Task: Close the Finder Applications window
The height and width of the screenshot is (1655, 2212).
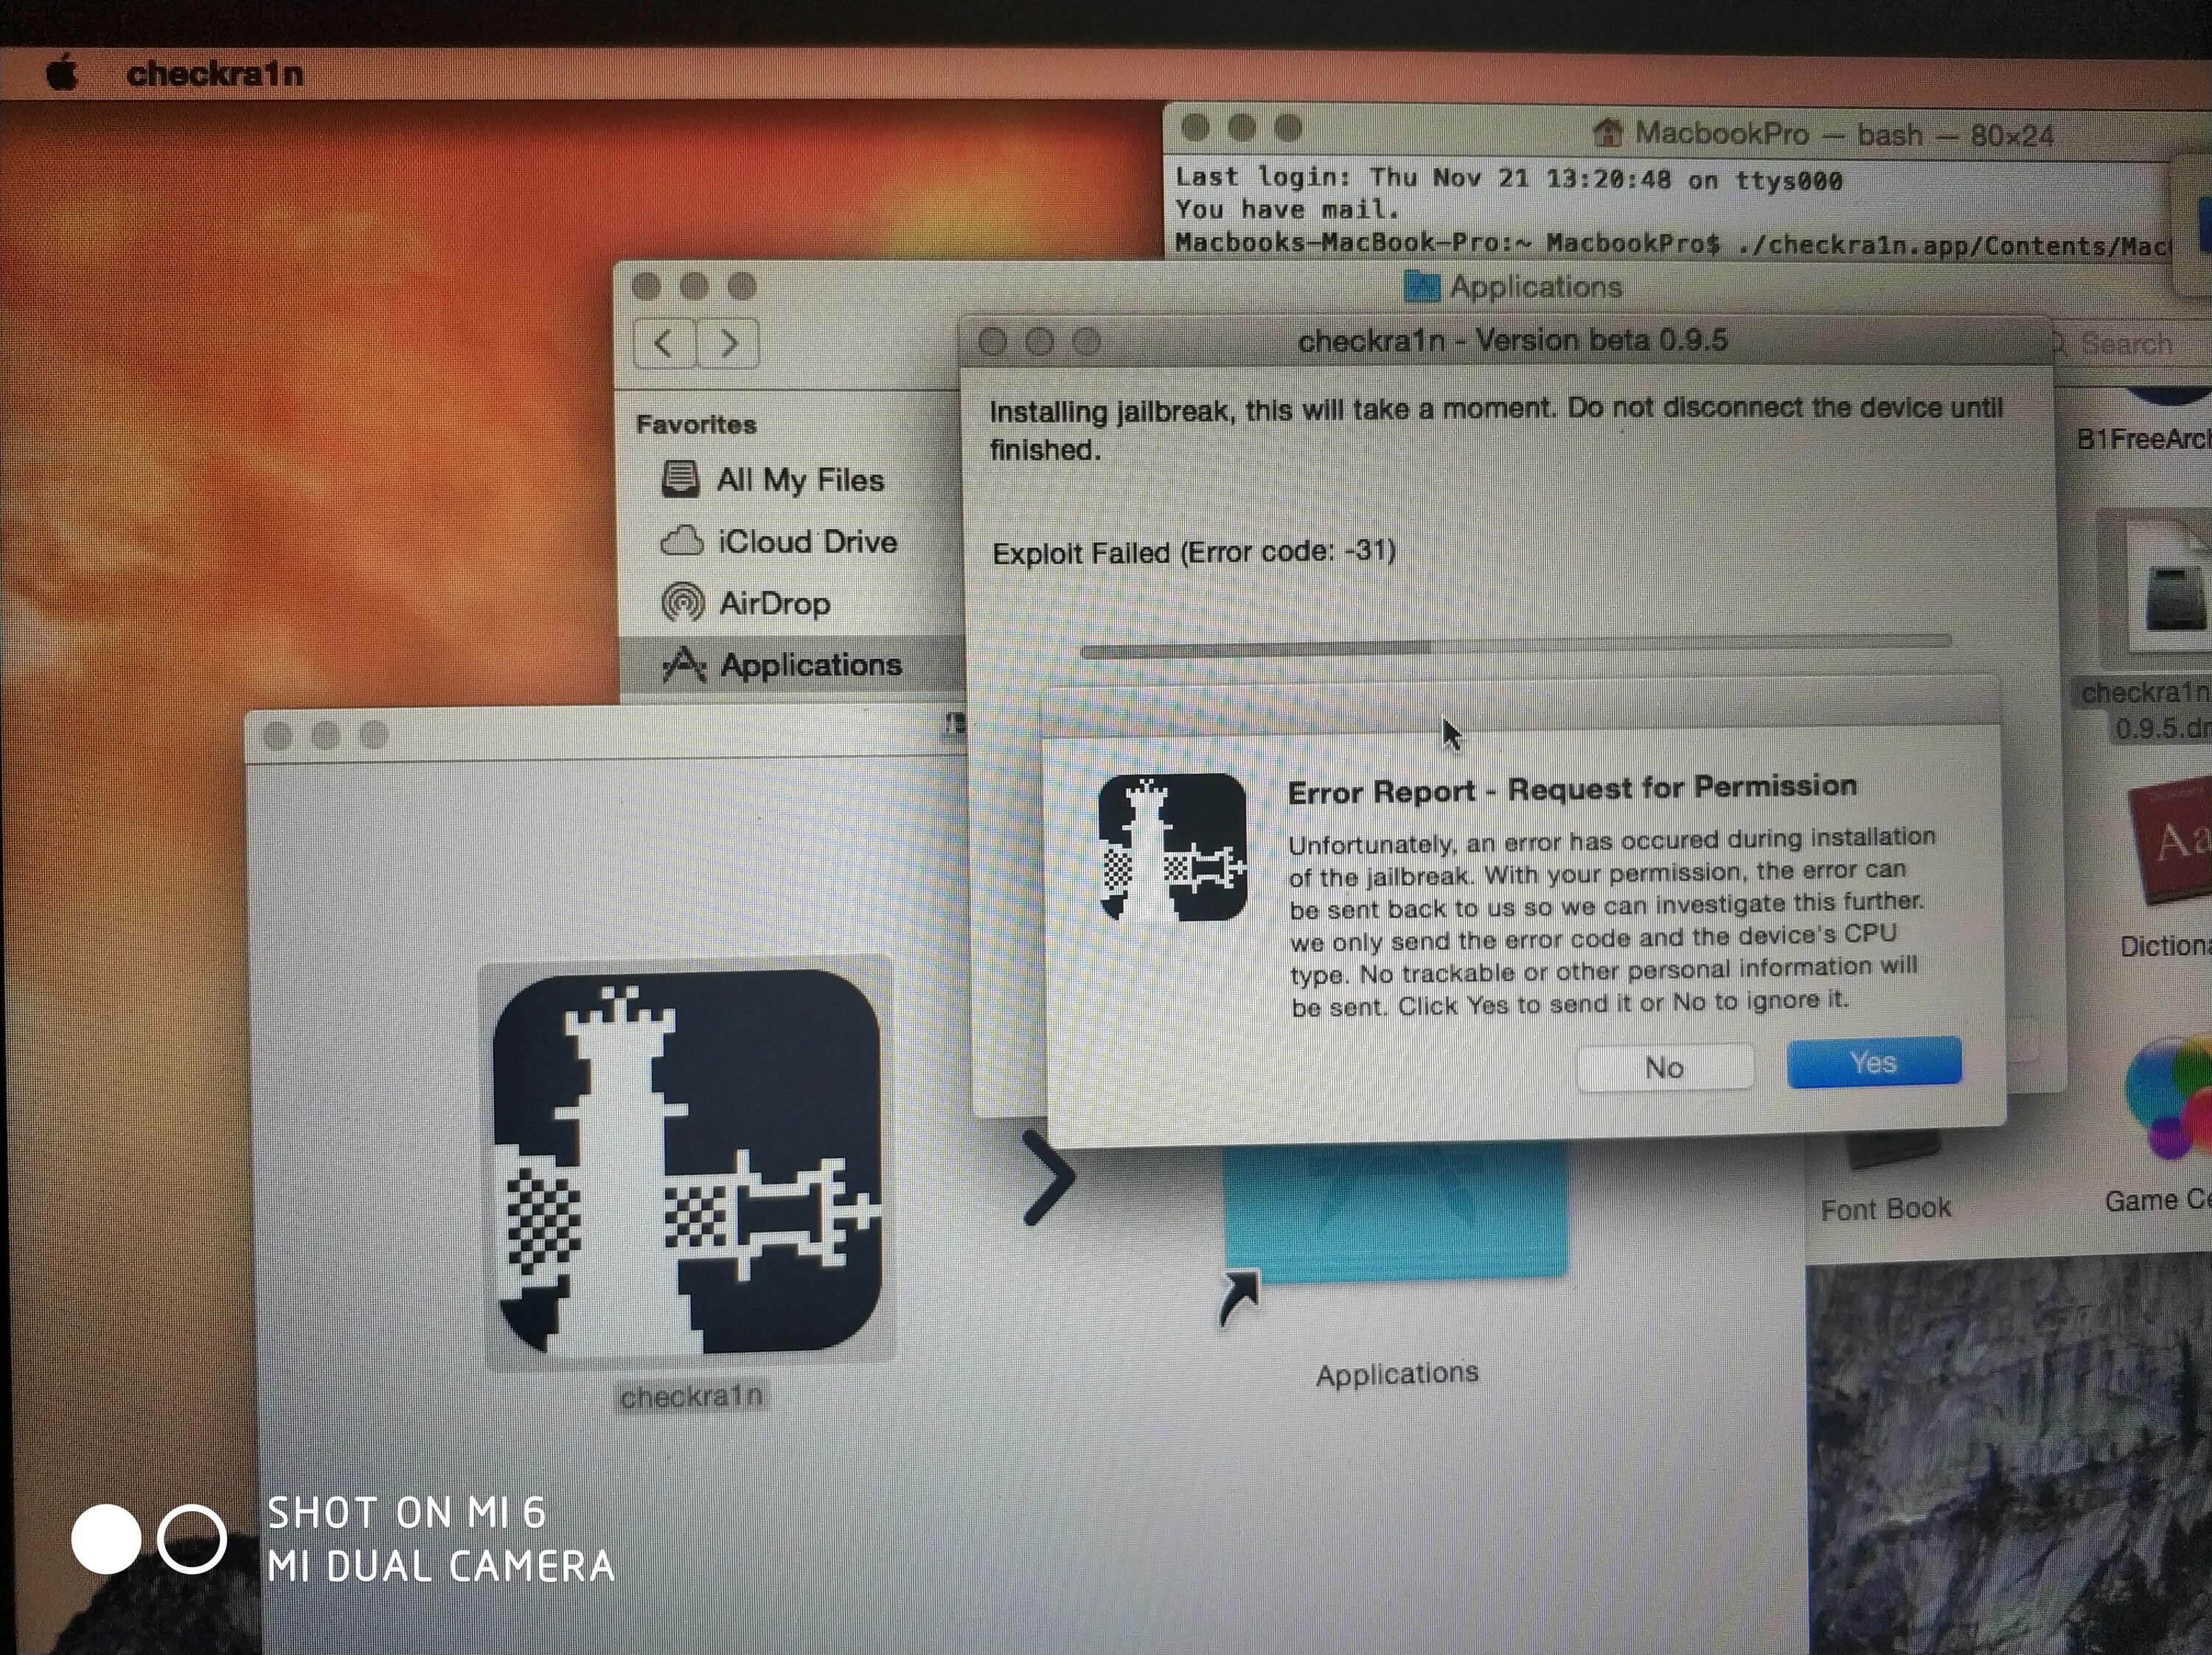Action: [647, 287]
